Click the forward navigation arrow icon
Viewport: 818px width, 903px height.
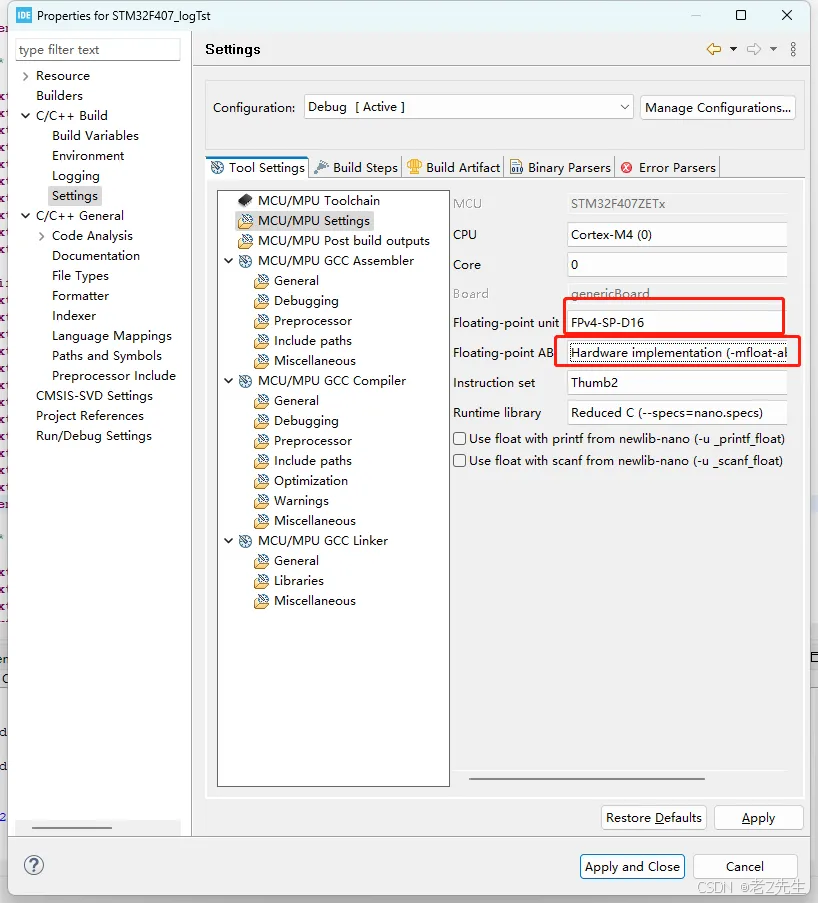tap(753, 50)
